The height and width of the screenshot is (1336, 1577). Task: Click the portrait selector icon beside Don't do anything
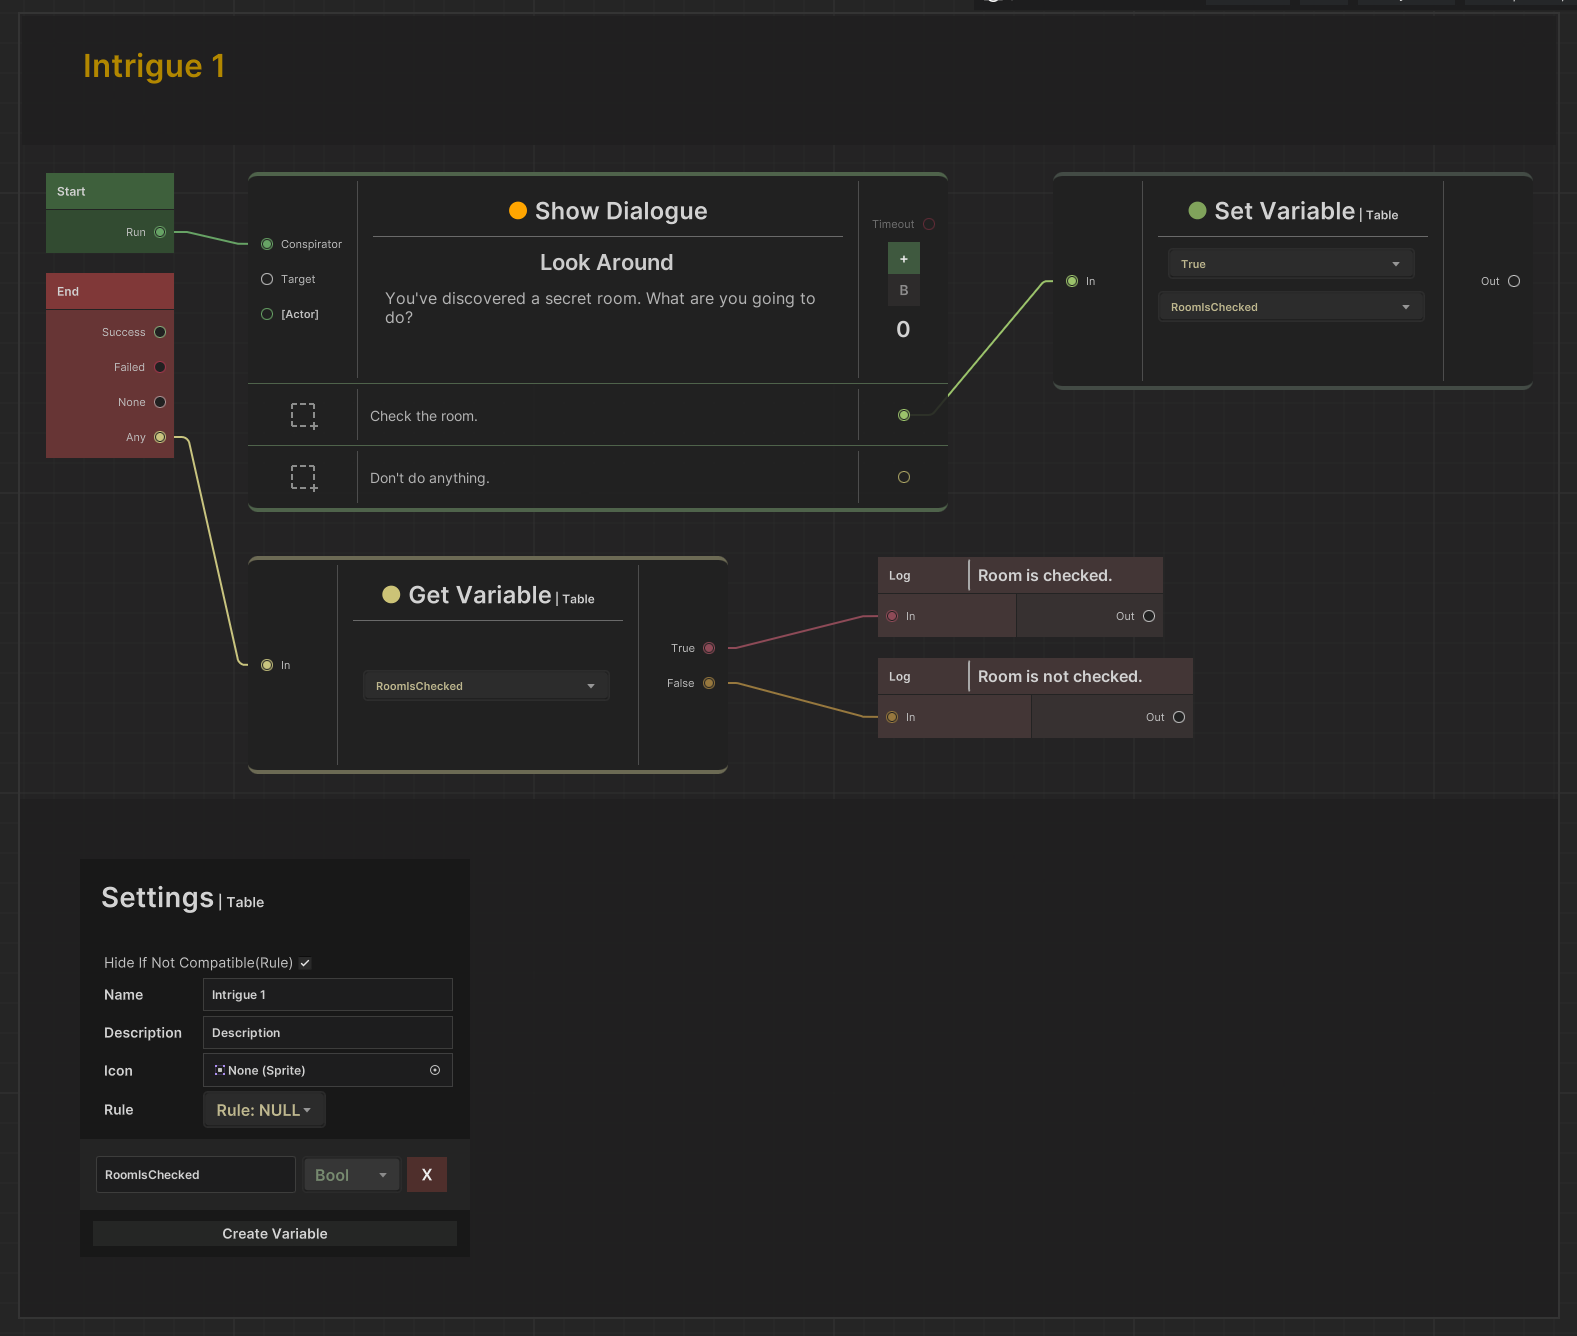(303, 478)
